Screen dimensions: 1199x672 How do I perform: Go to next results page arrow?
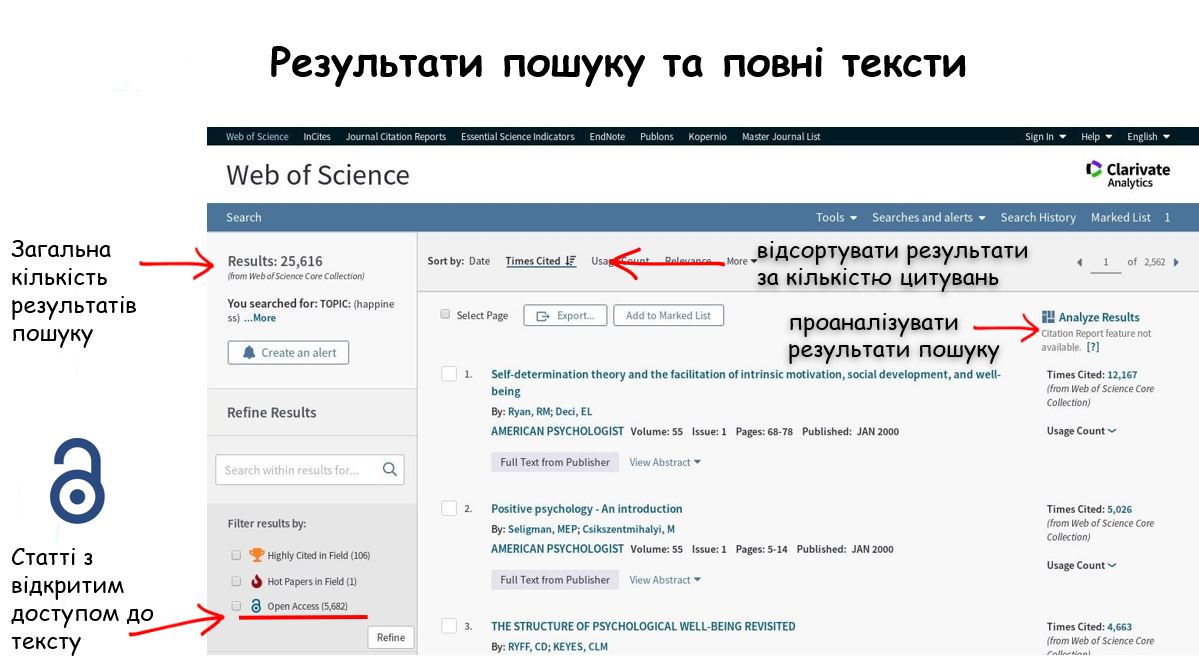[x=1176, y=262]
